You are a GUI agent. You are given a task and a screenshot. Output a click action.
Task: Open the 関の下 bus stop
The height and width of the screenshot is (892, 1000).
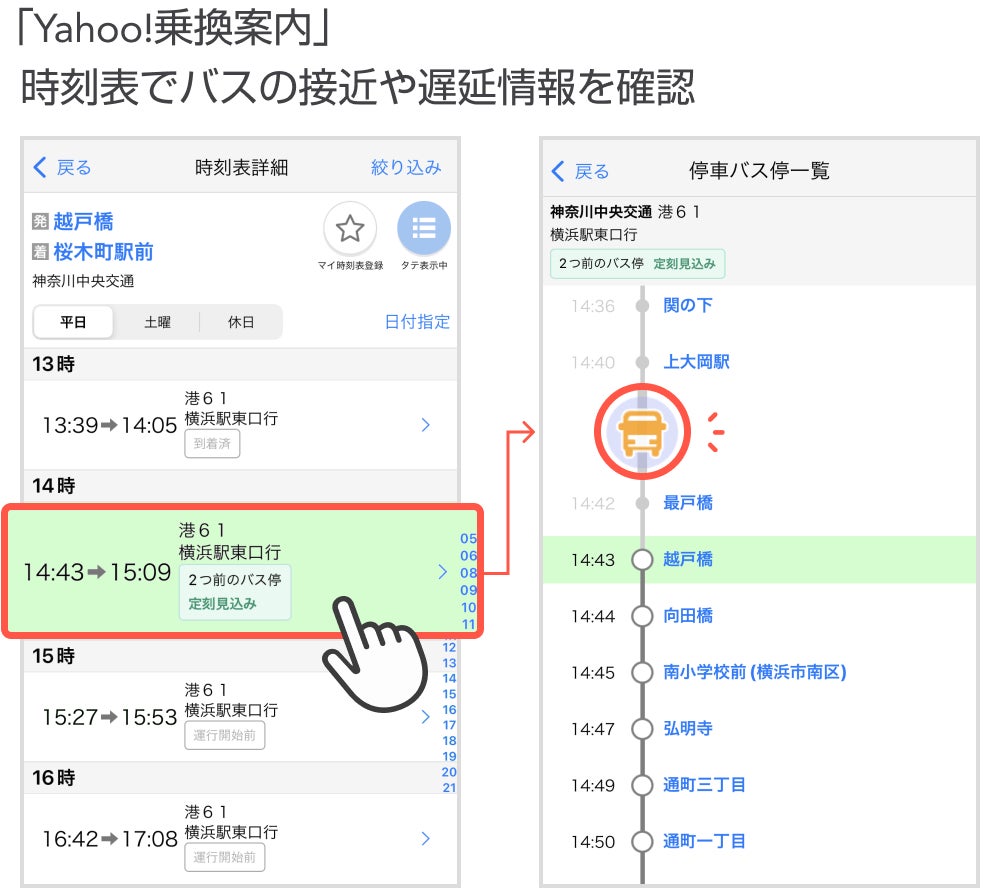coord(688,305)
